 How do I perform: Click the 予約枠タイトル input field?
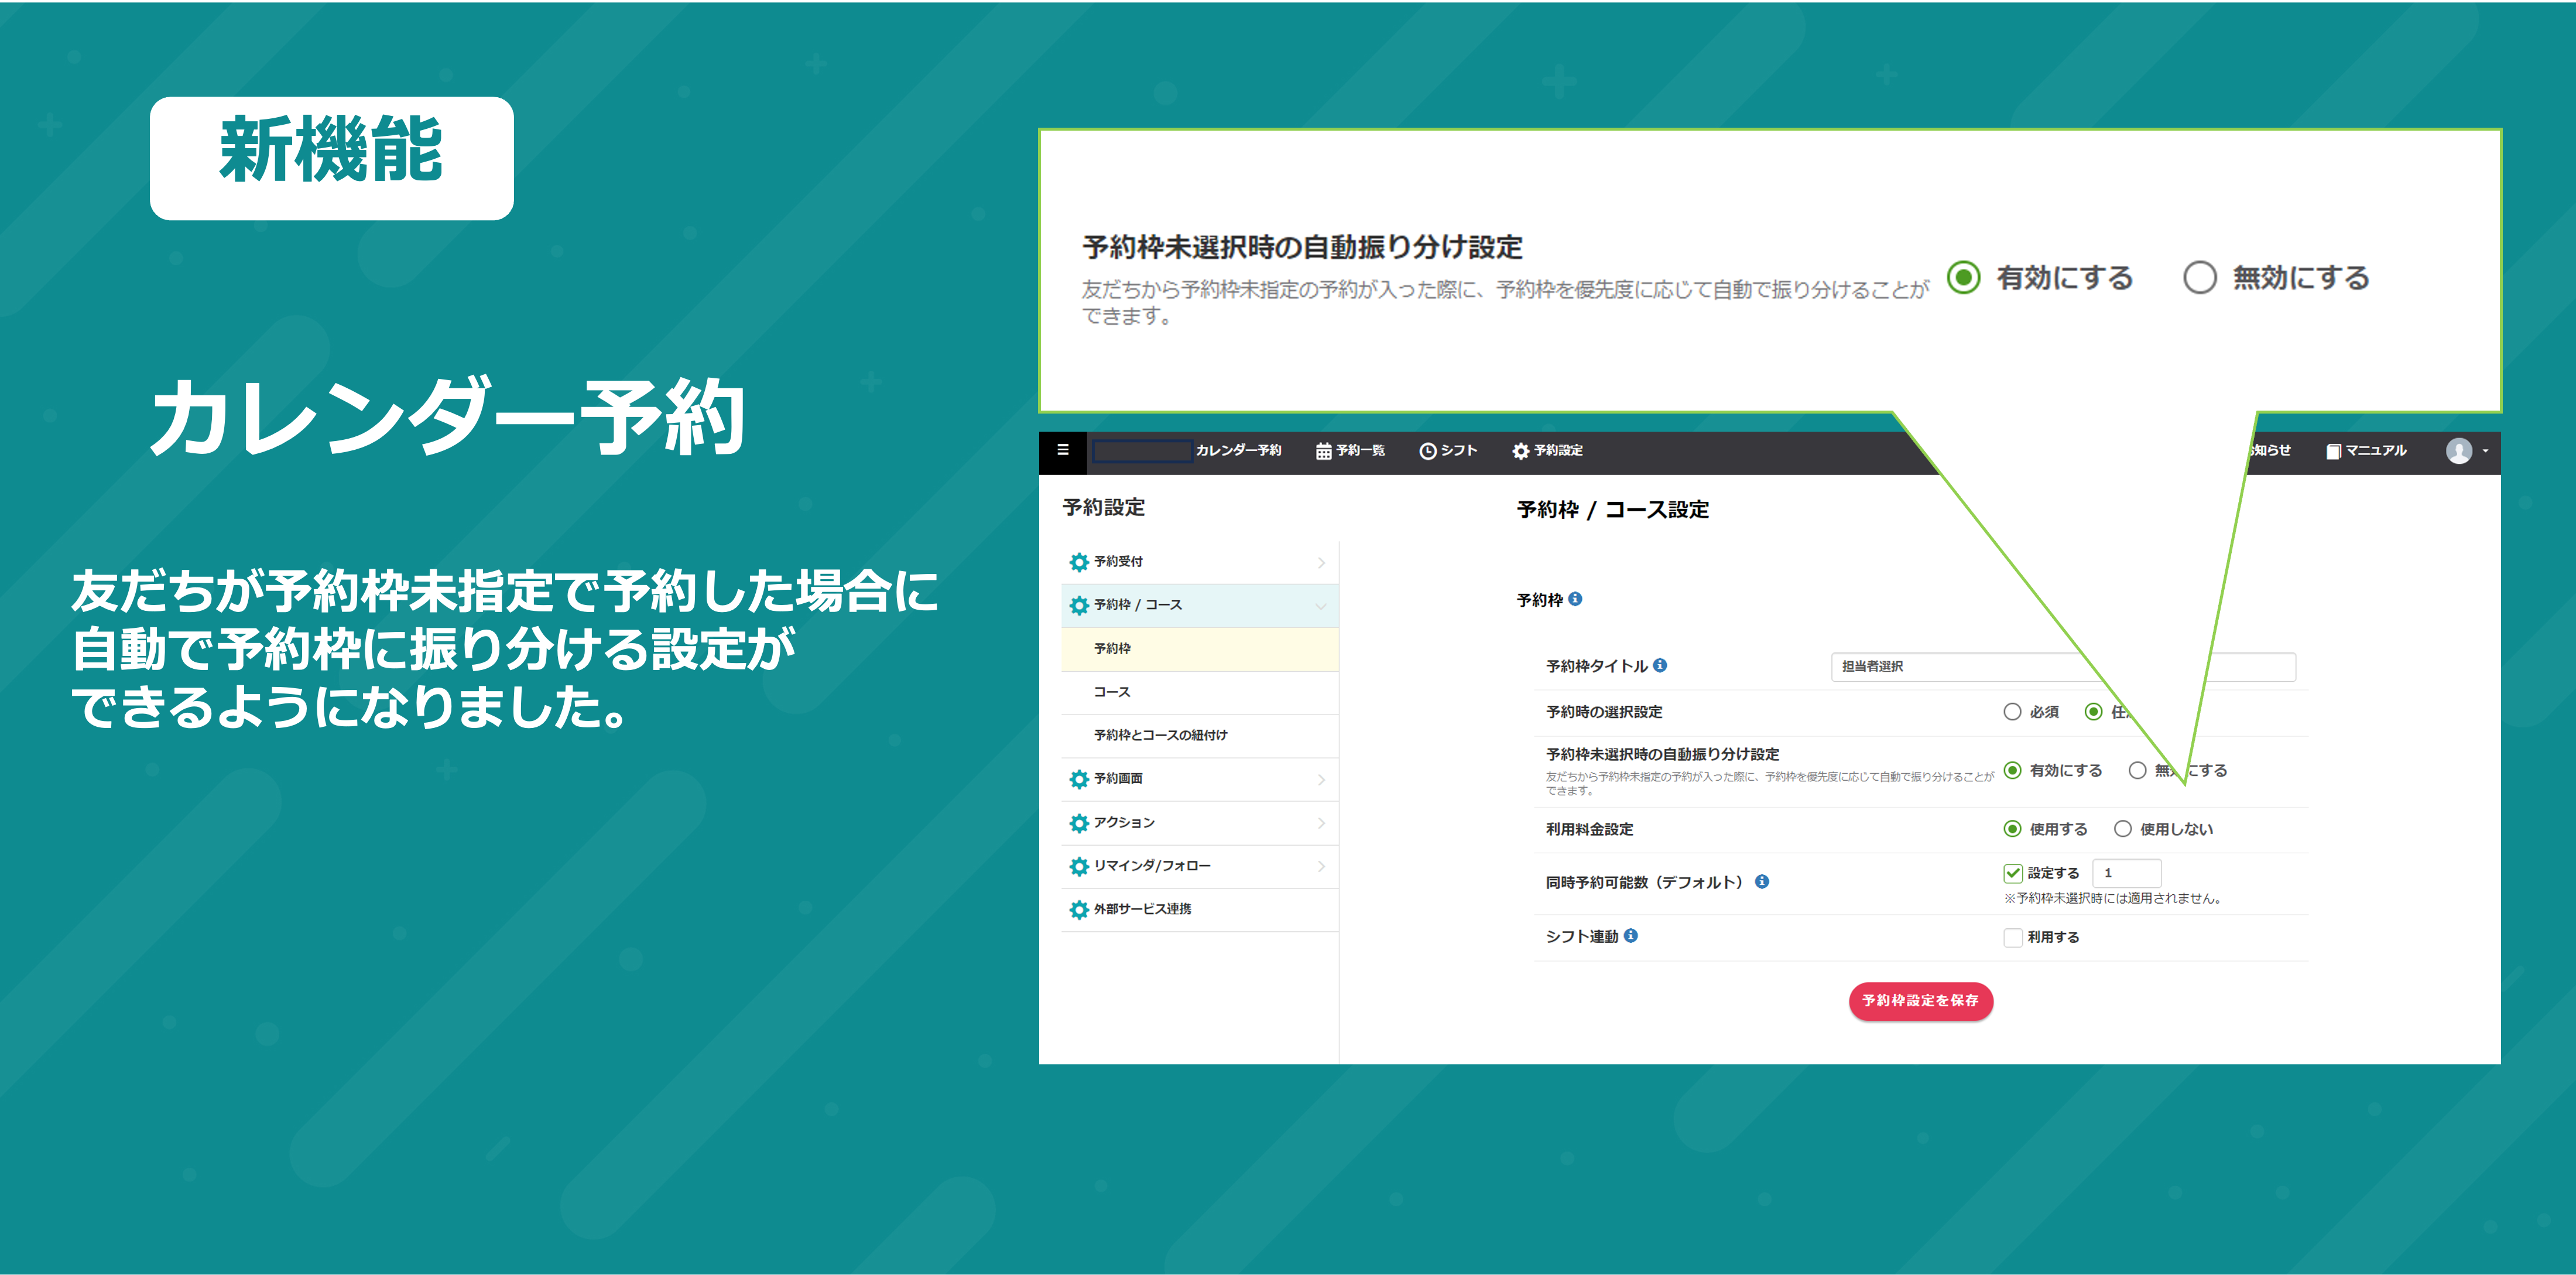[x=2063, y=667]
